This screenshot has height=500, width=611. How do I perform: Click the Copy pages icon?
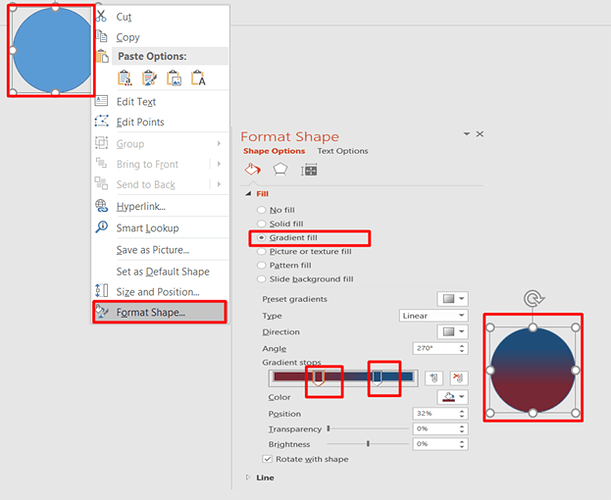(101, 36)
